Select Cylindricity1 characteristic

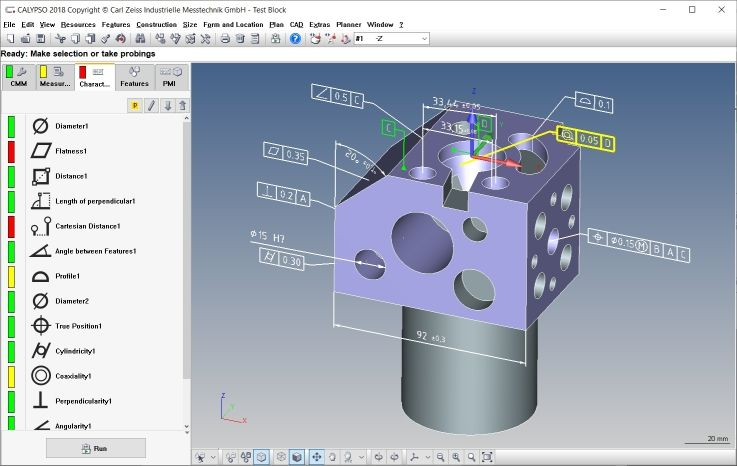tap(75, 351)
